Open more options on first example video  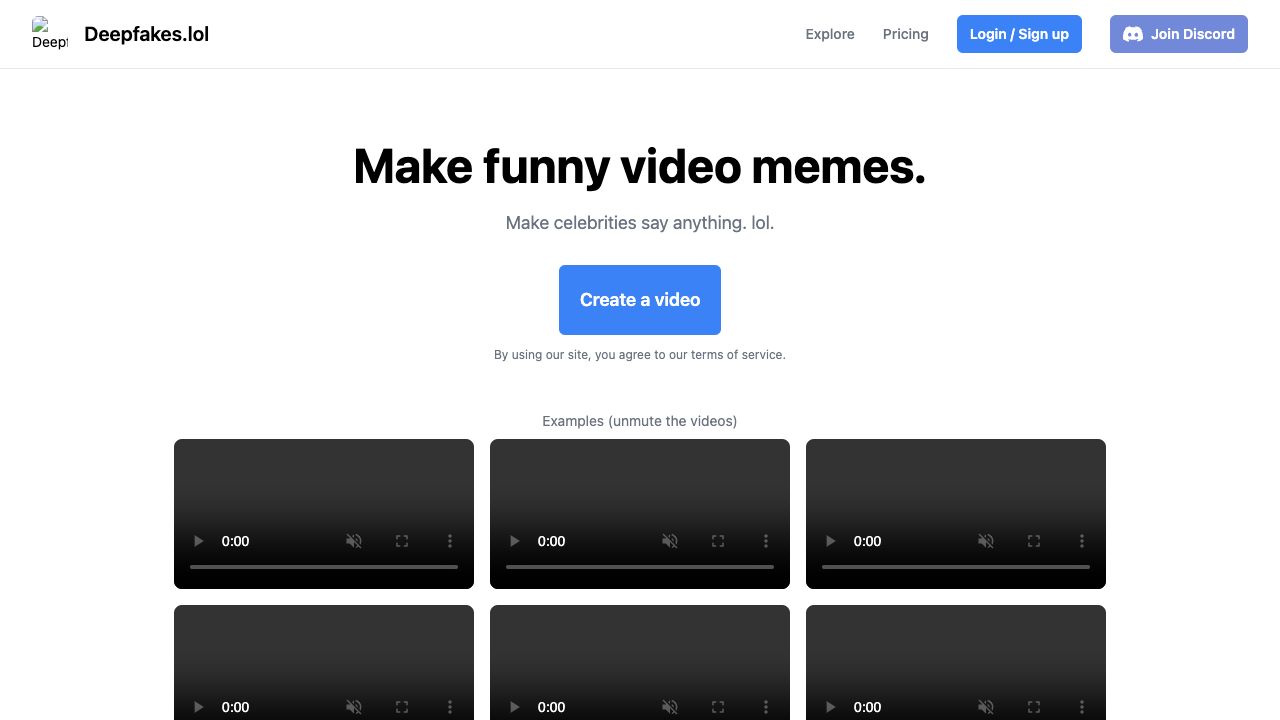pos(450,541)
